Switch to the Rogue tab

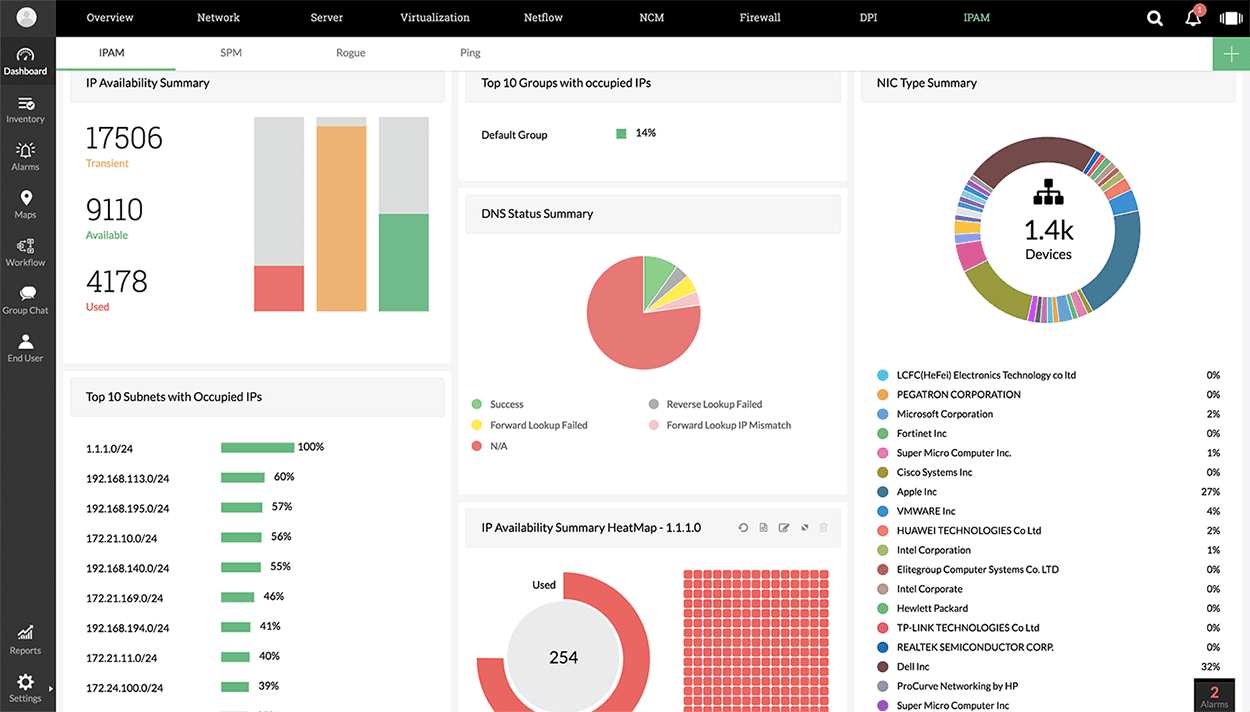tap(350, 53)
